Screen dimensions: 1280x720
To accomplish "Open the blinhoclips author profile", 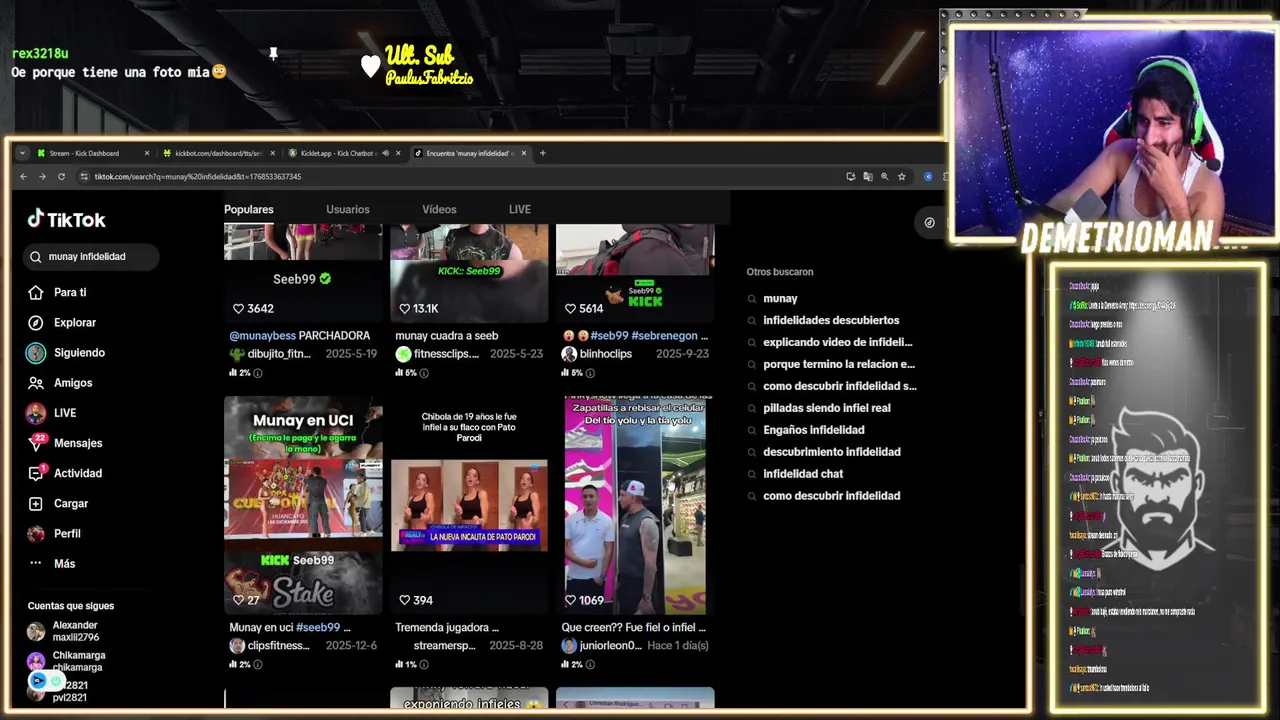I will pos(606,354).
